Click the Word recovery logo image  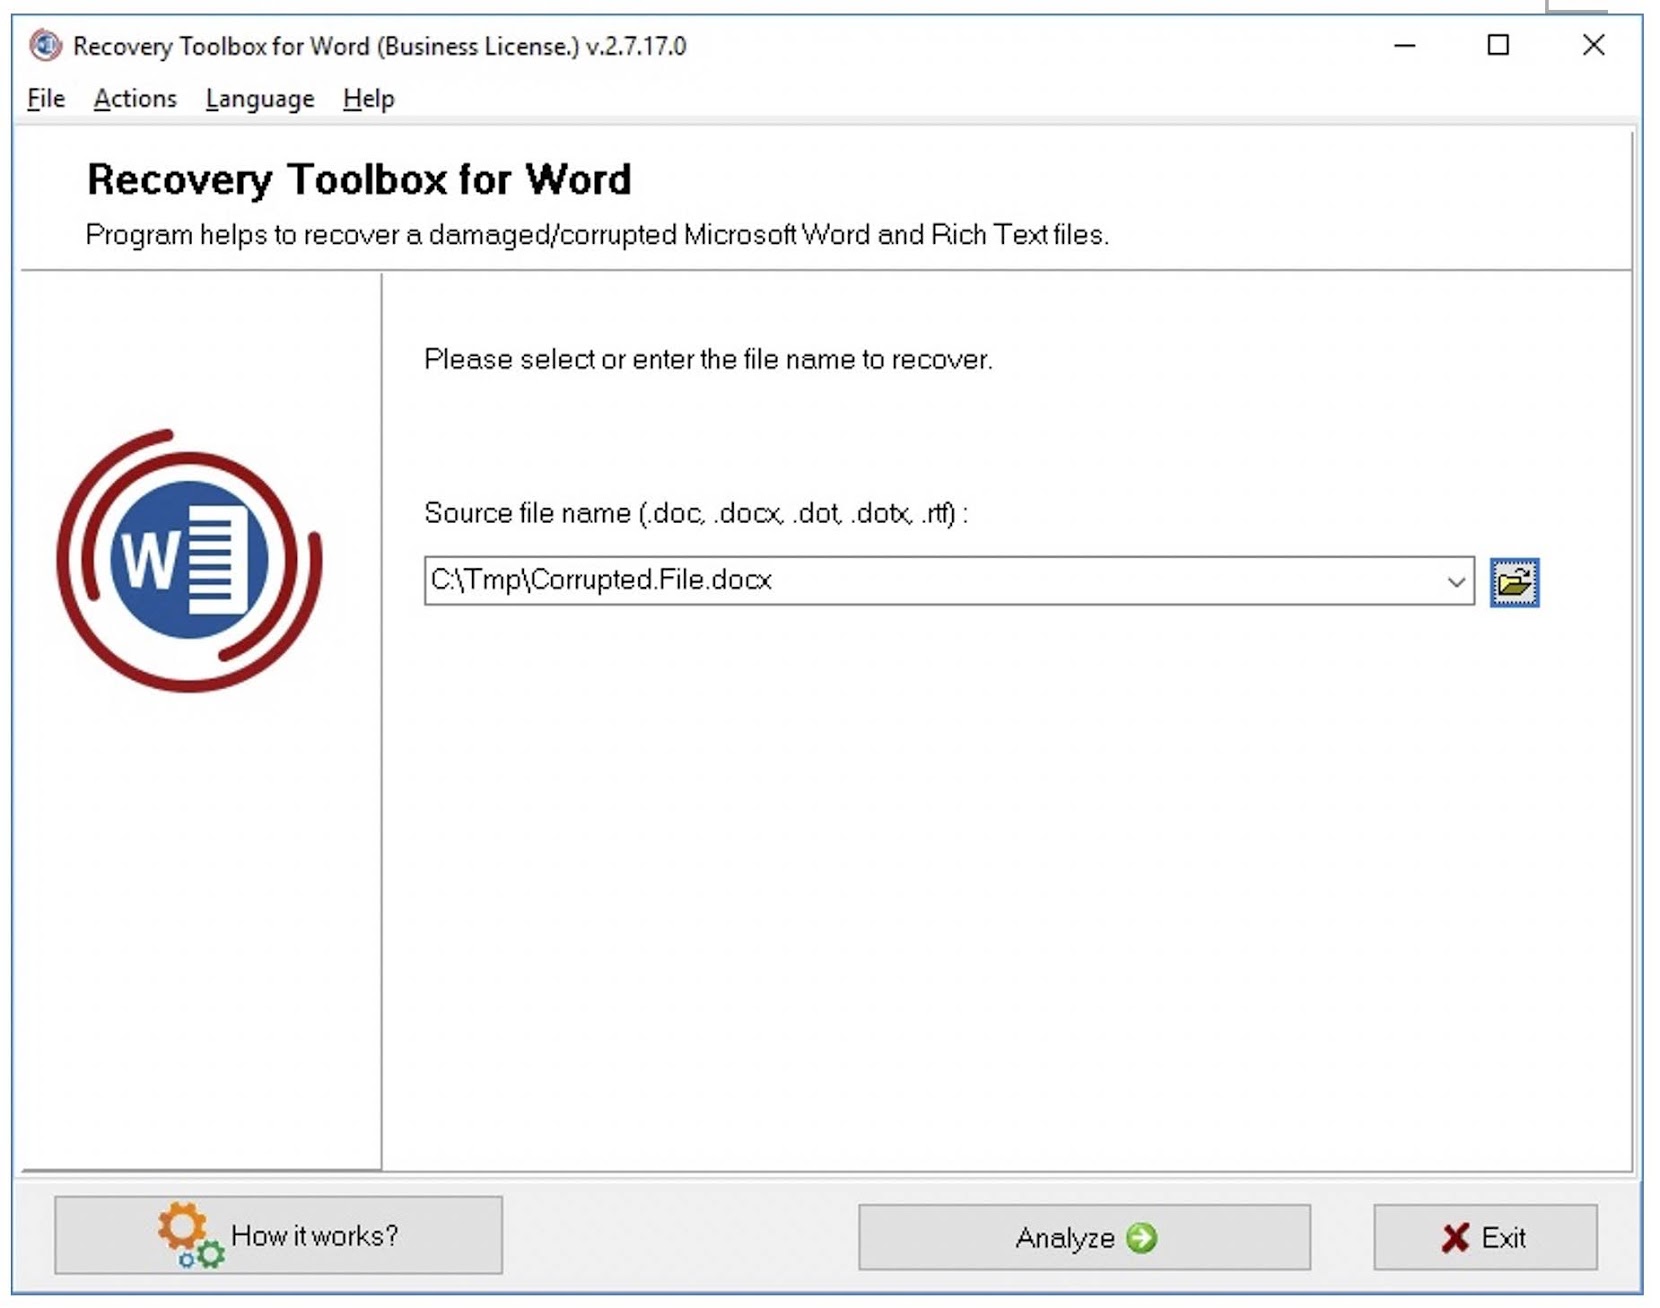189,560
